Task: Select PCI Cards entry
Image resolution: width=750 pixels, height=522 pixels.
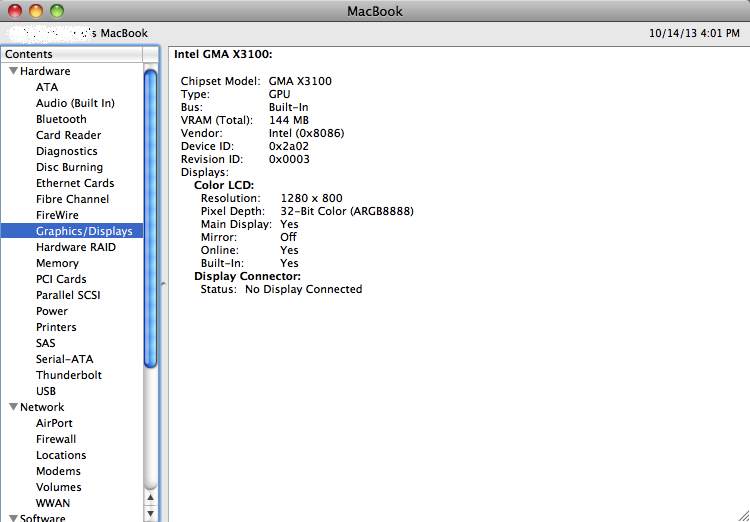Action: [x=61, y=279]
